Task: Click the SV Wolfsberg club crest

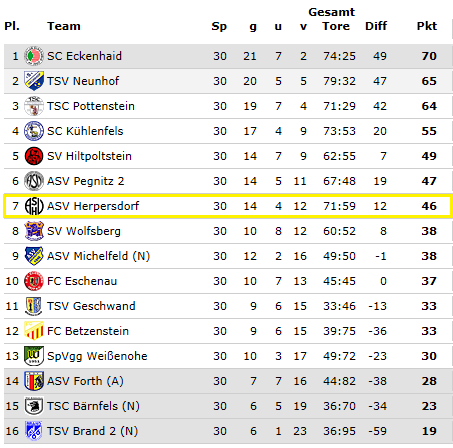Action: coord(34,231)
